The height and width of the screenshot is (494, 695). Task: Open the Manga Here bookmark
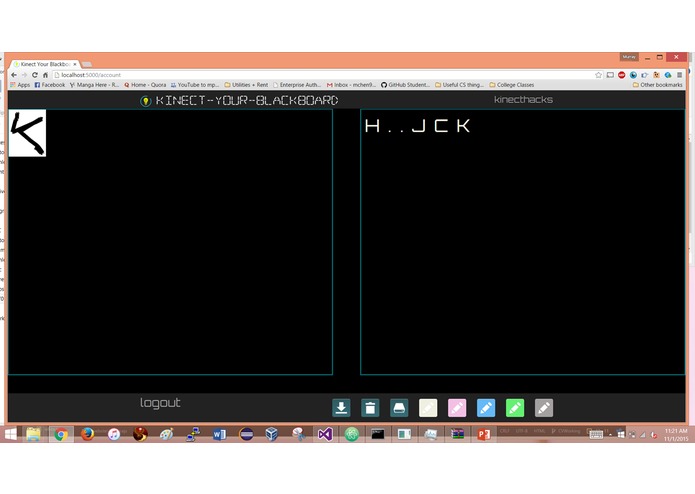94,85
